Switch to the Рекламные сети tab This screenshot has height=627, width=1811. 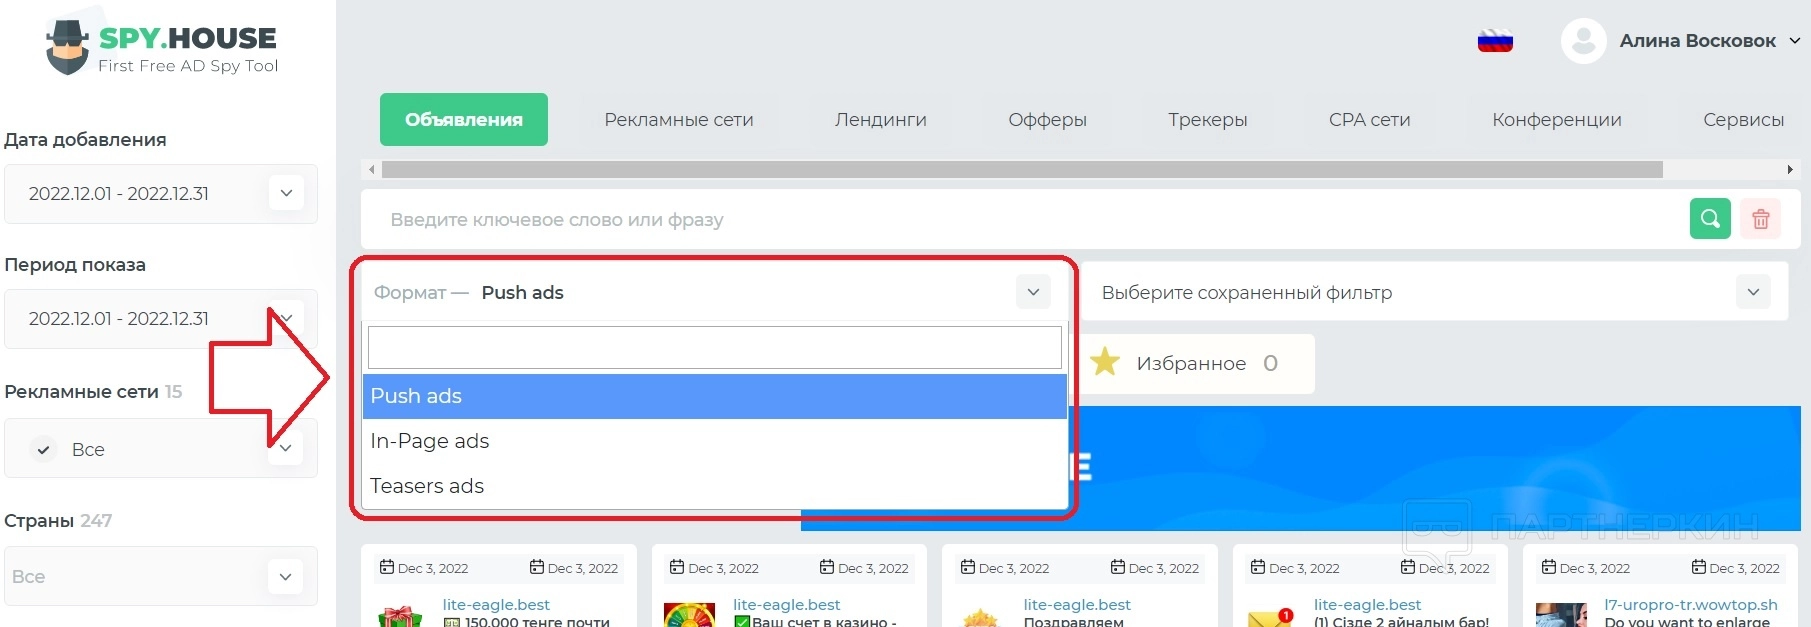[679, 119]
